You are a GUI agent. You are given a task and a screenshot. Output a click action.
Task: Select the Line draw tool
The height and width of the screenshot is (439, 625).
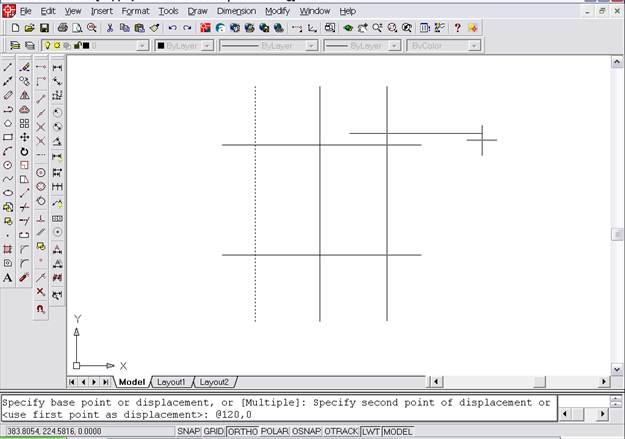point(8,67)
